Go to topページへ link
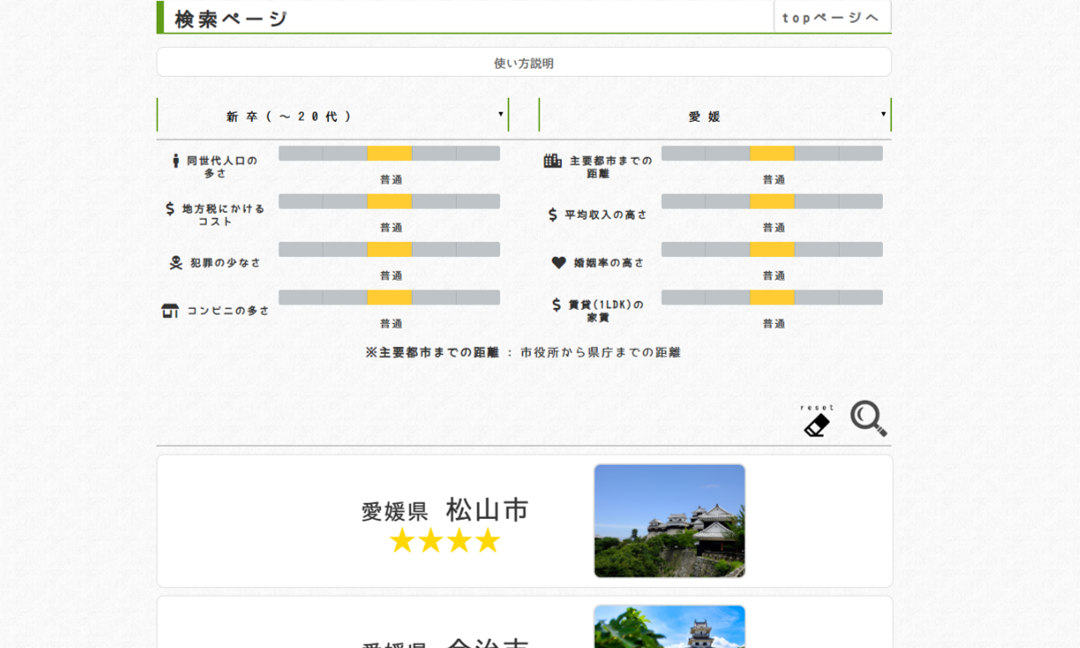The height and width of the screenshot is (648, 1080). pyautogui.click(x=831, y=18)
